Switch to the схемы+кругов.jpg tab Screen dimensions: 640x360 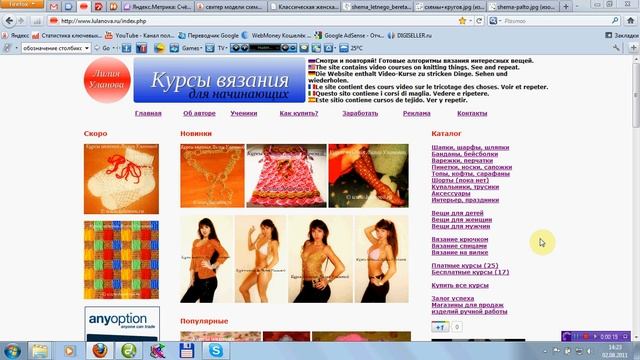click(x=450, y=7)
